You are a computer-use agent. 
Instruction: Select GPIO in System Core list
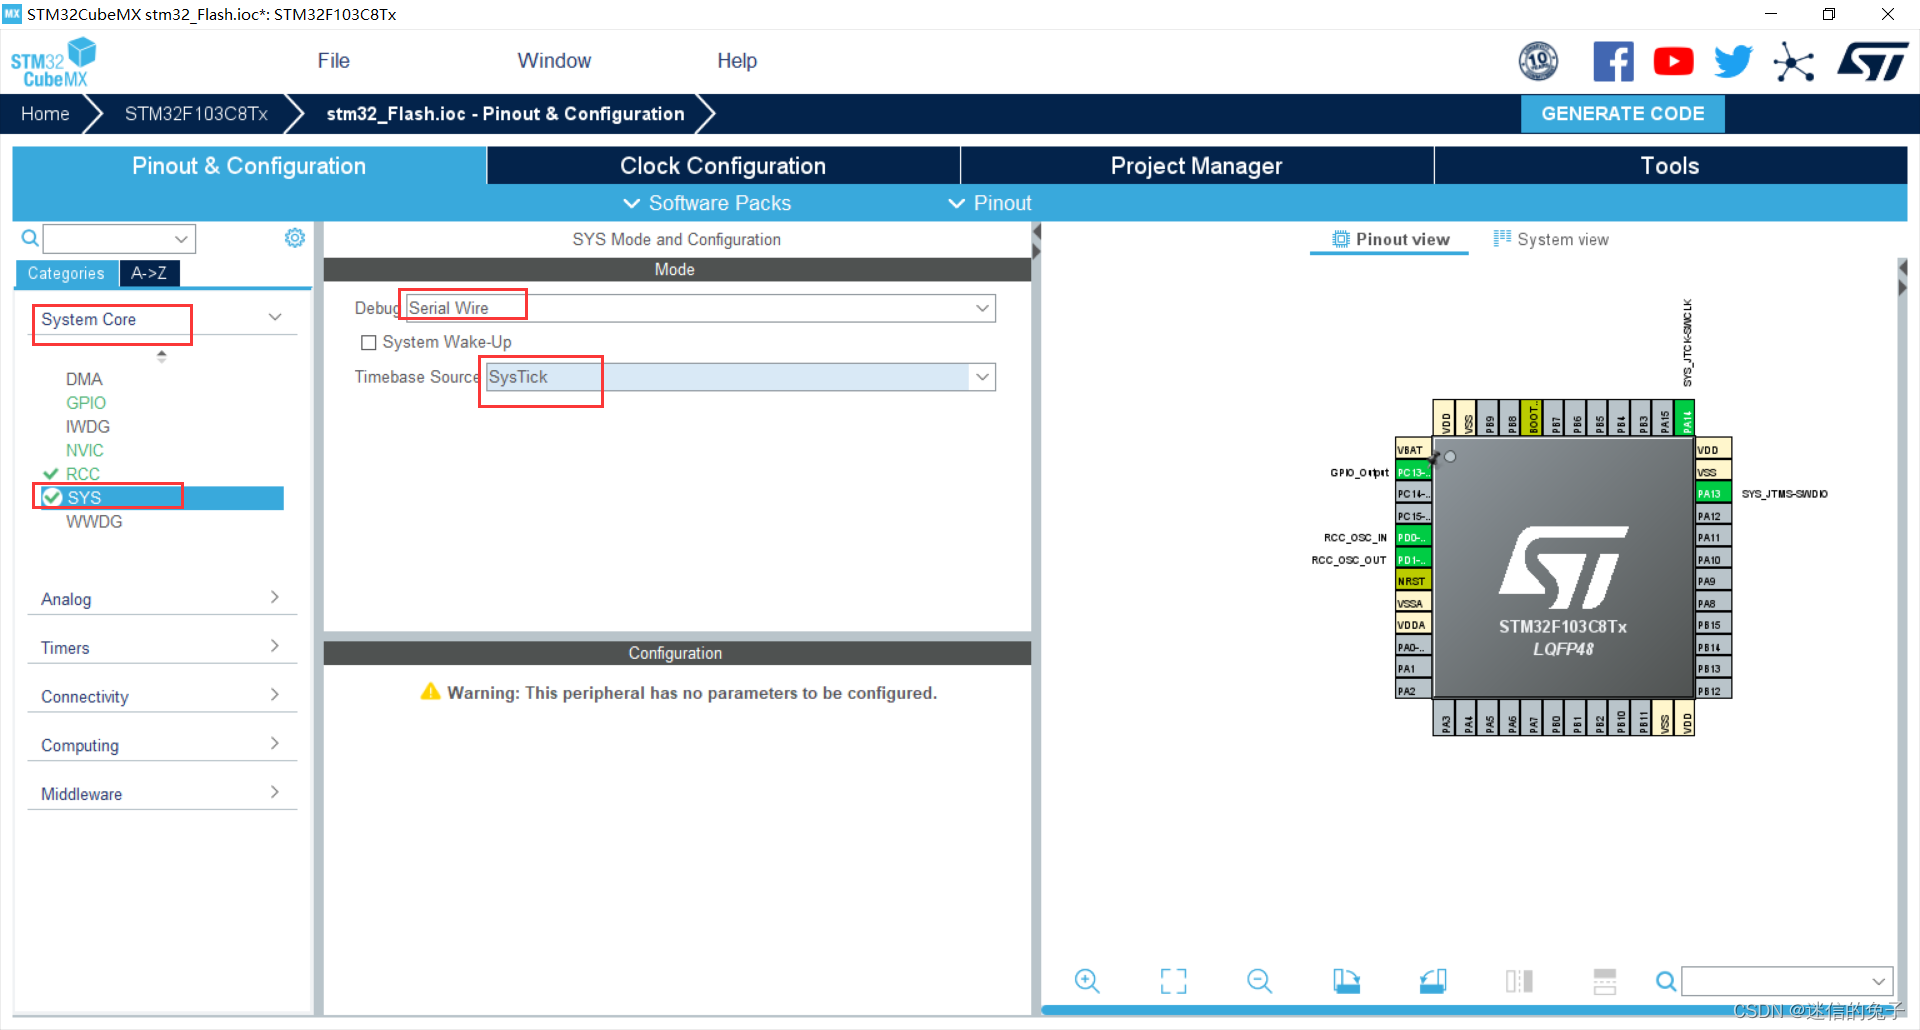(x=86, y=403)
